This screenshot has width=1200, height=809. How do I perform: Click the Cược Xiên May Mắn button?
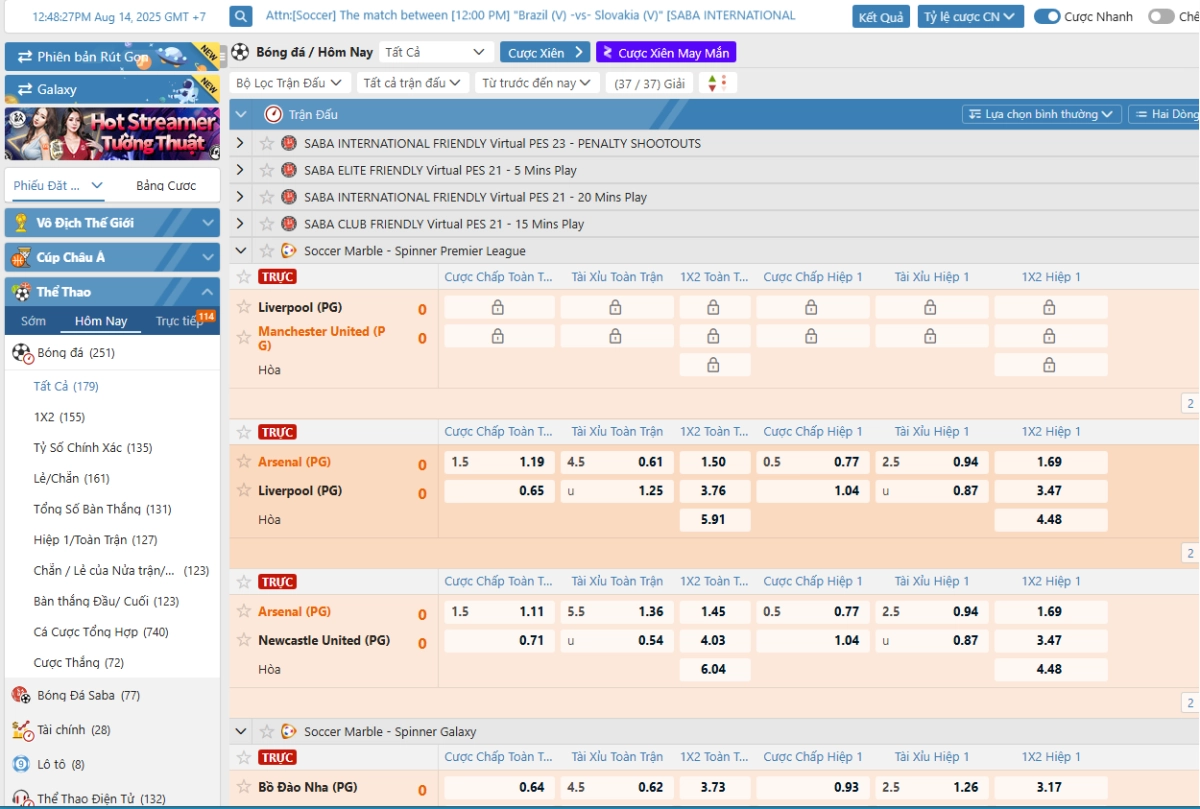(x=665, y=53)
